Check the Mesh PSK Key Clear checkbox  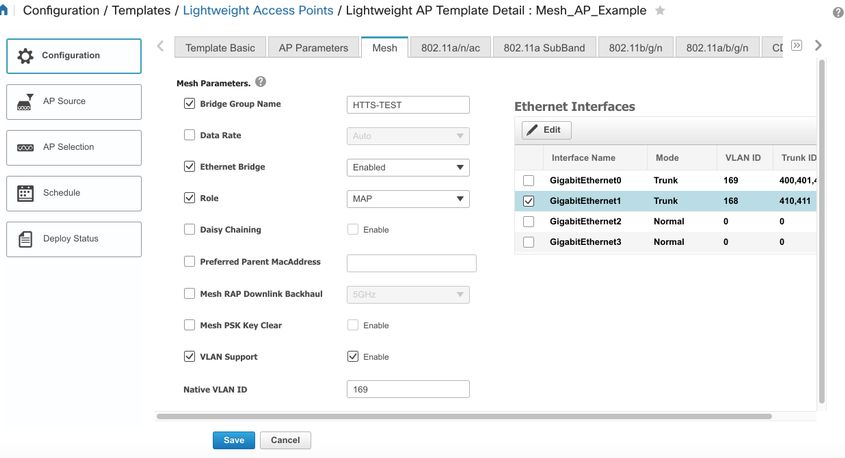189,325
